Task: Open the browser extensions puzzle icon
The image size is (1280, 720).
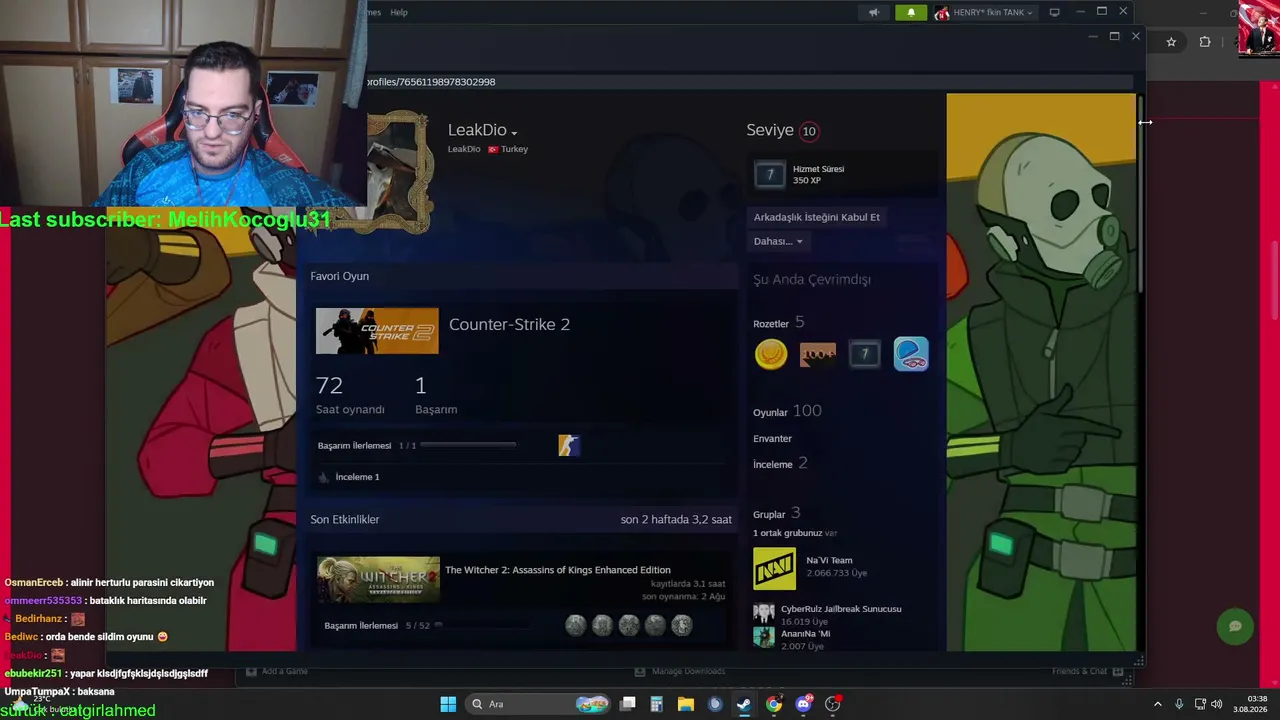Action: tap(1205, 42)
